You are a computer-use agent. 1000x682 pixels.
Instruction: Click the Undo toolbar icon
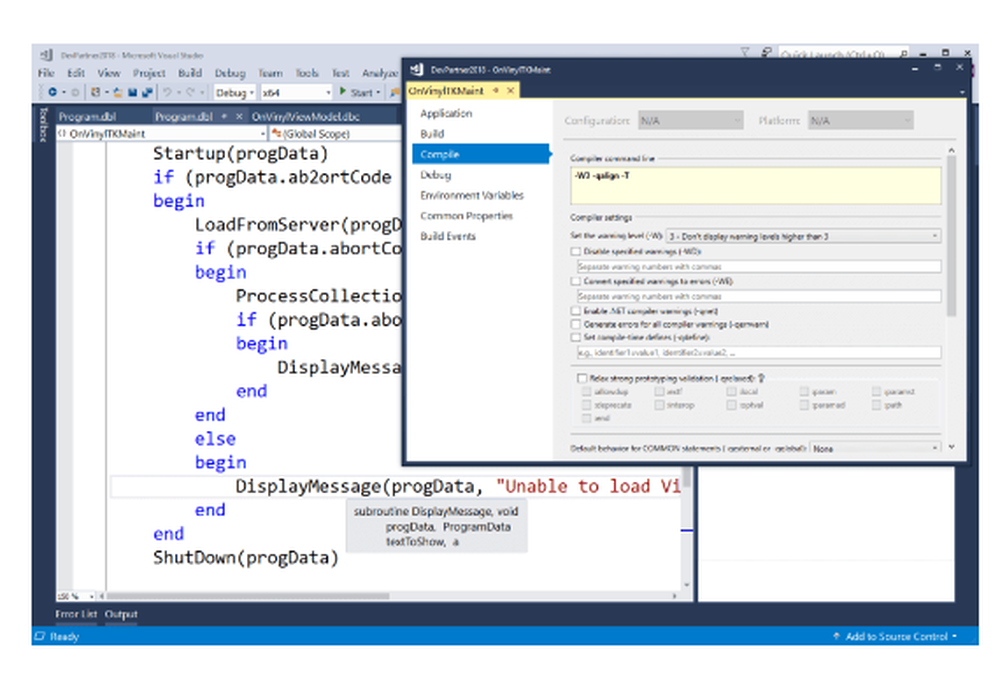click(167, 93)
